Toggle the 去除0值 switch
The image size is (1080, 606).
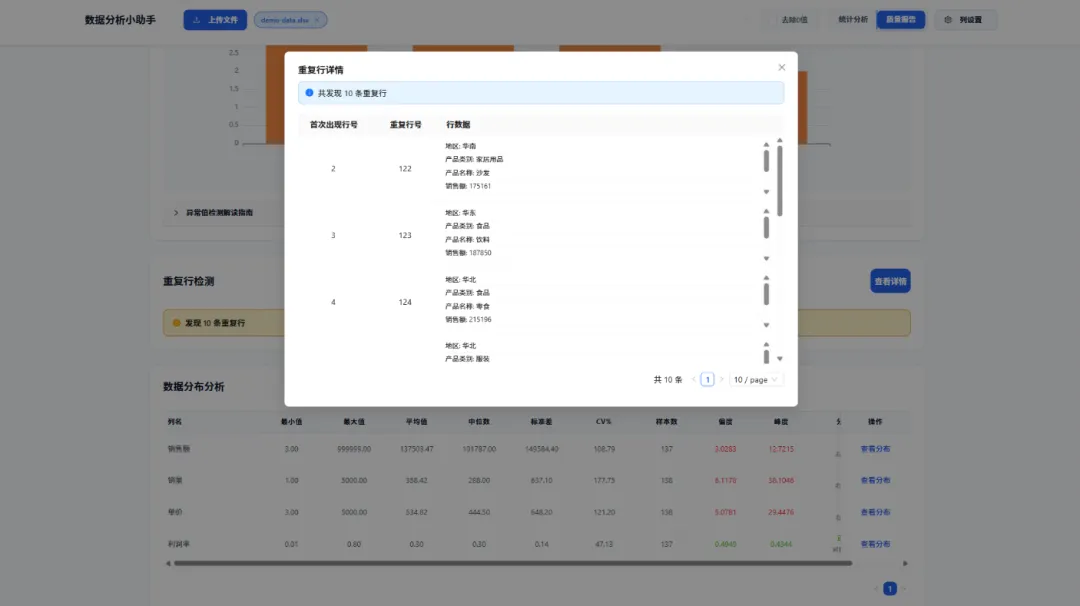(x=771, y=20)
